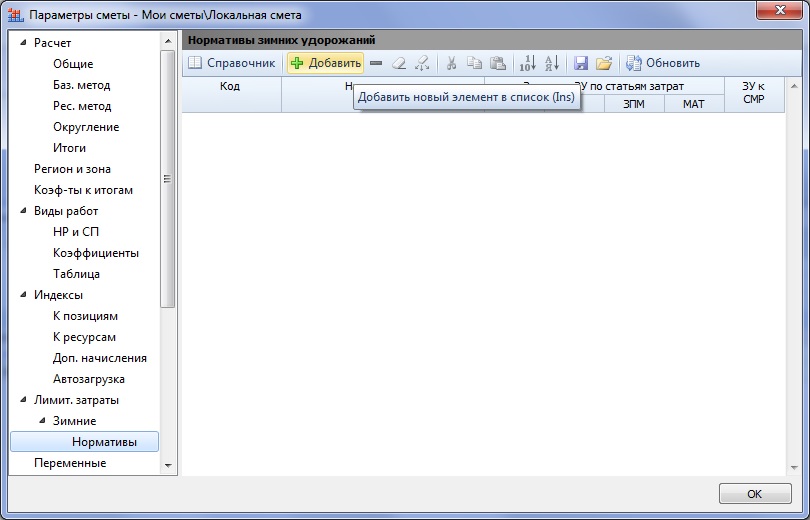
Task: Click the Расчет tree label
Action: [52, 43]
